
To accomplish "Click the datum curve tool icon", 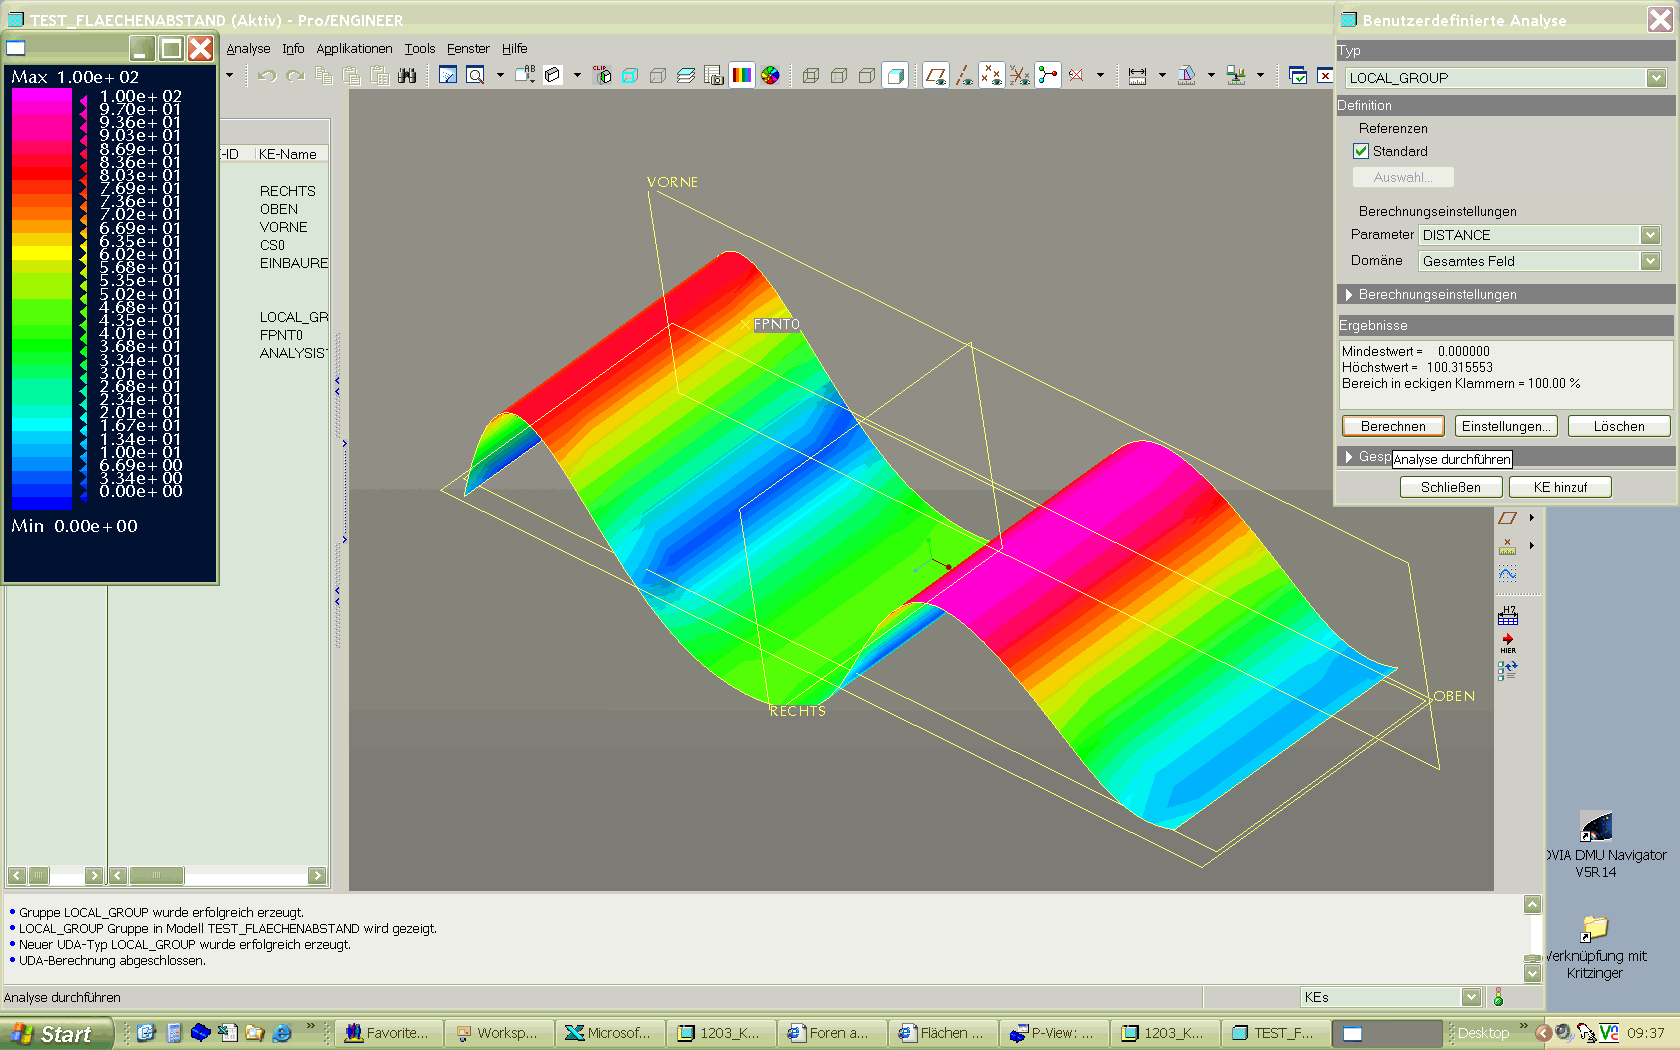I will tap(1508, 573).
